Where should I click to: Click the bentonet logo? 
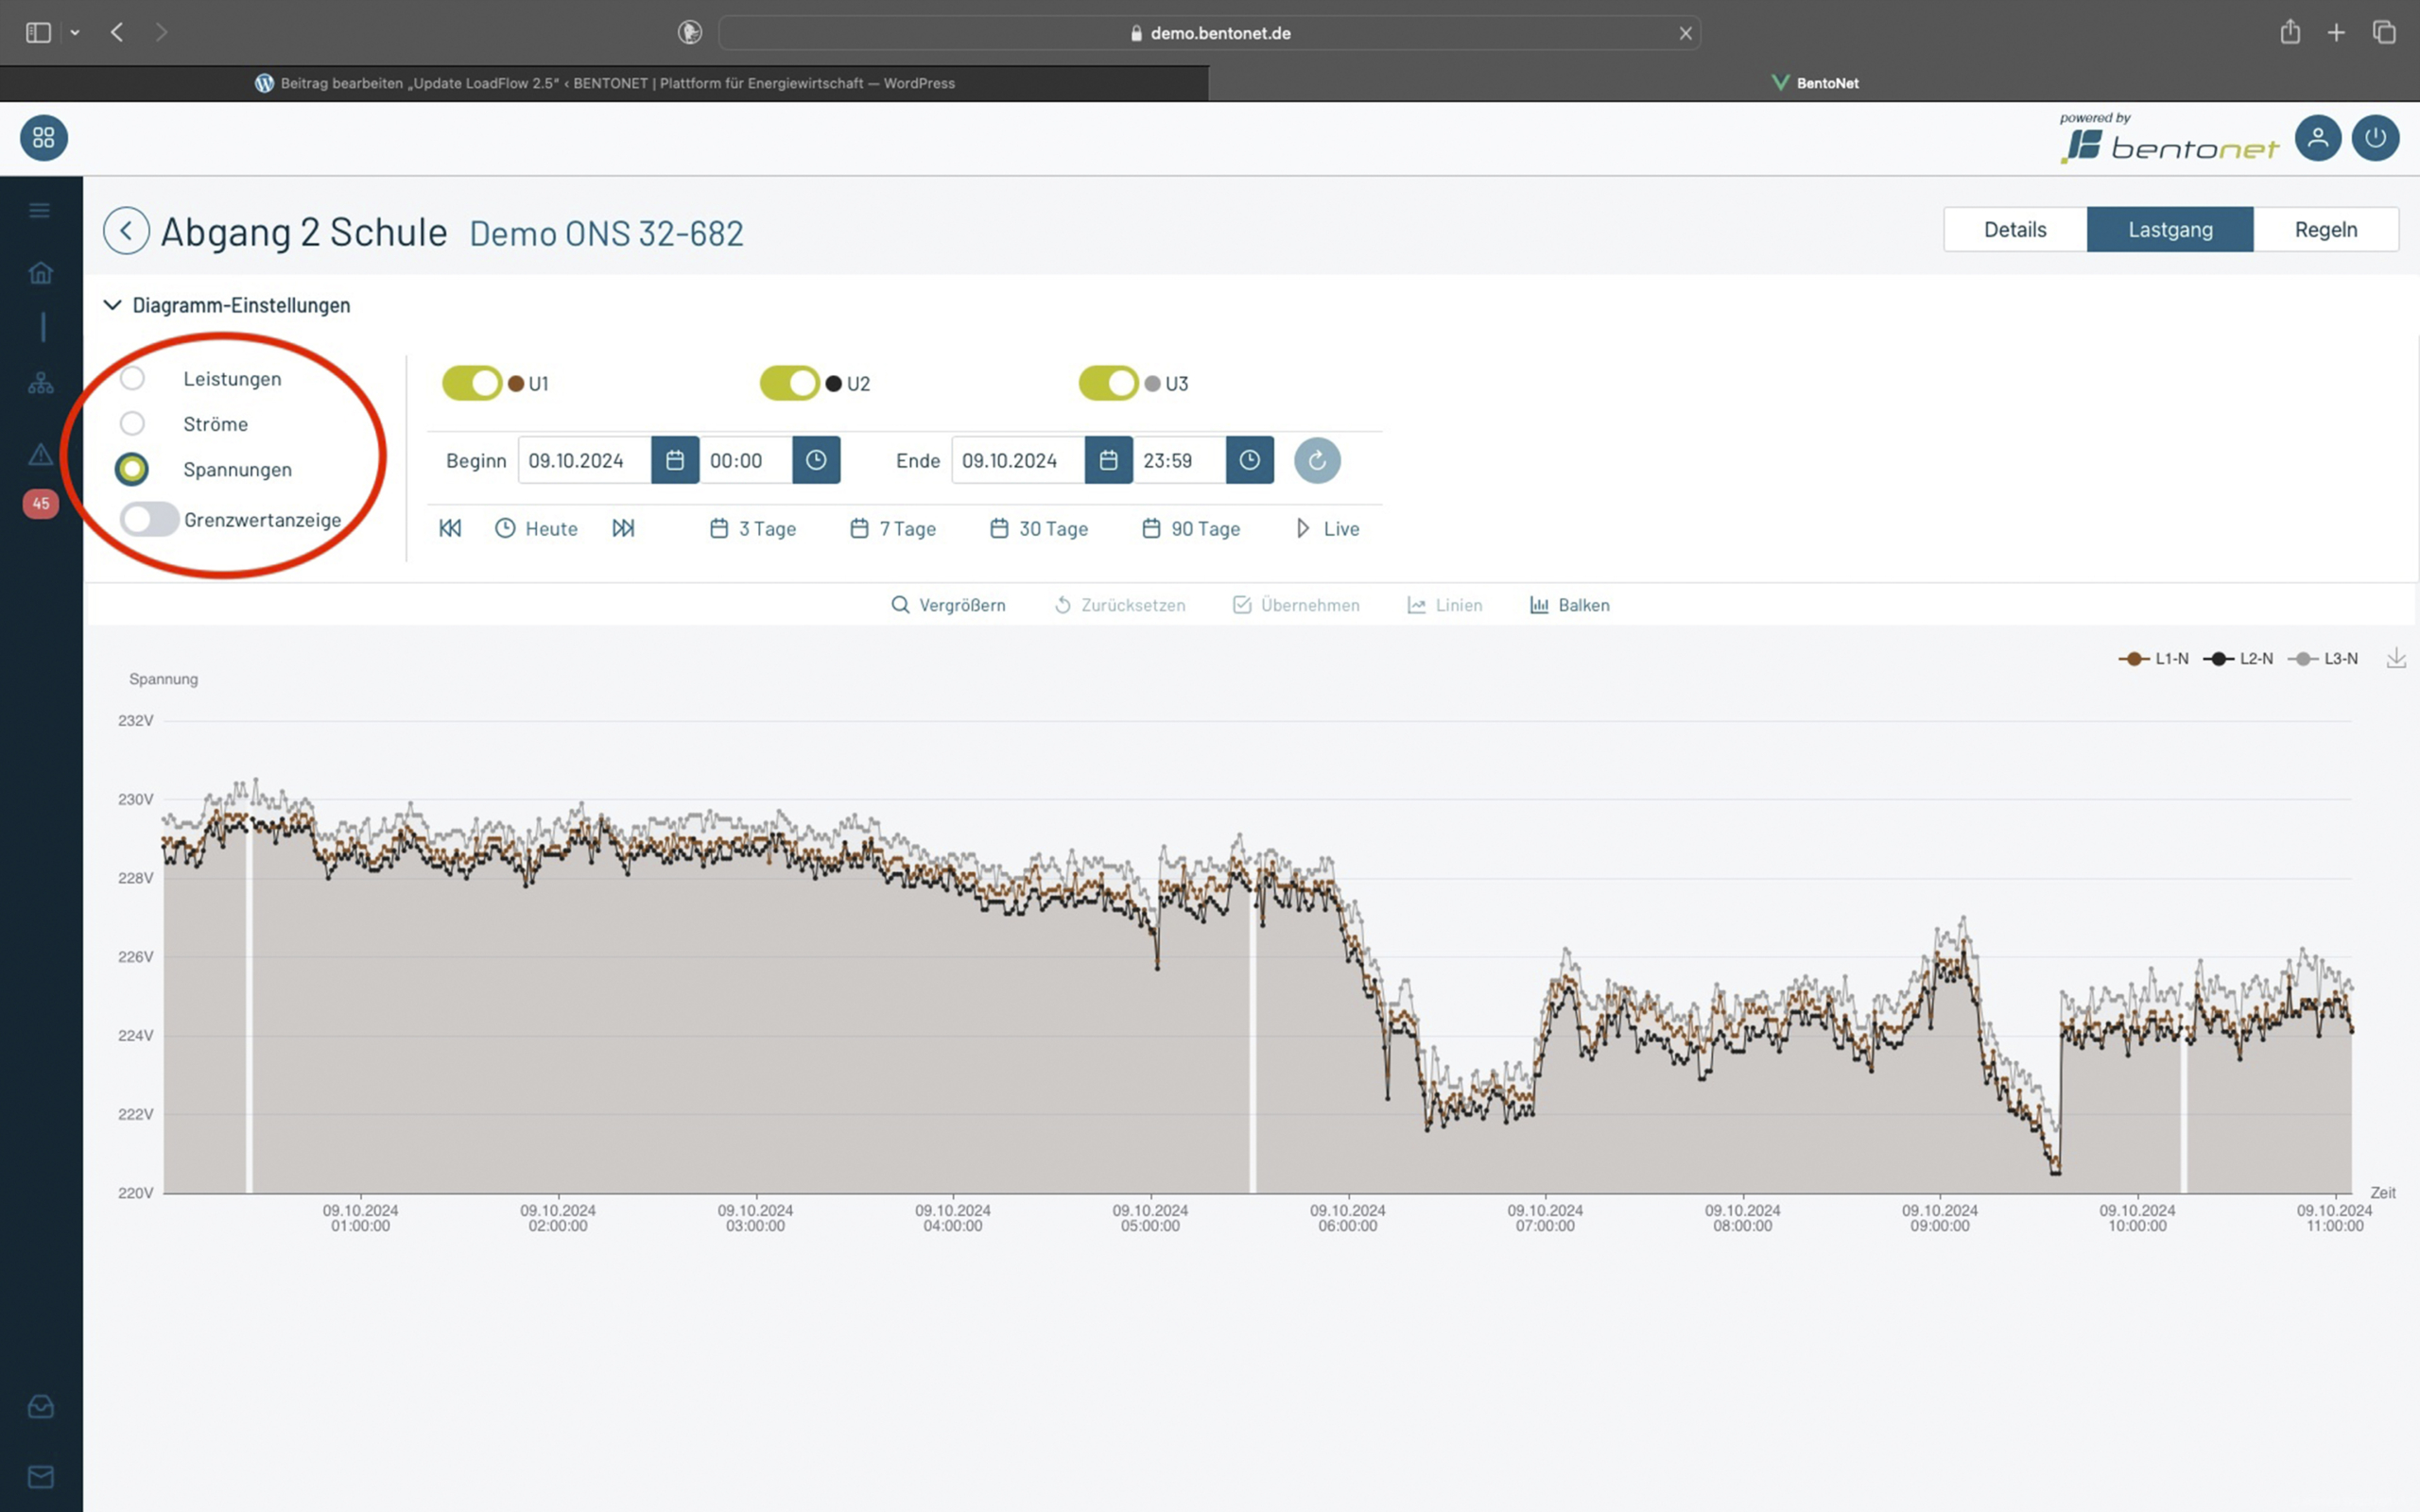point(2170,140)
